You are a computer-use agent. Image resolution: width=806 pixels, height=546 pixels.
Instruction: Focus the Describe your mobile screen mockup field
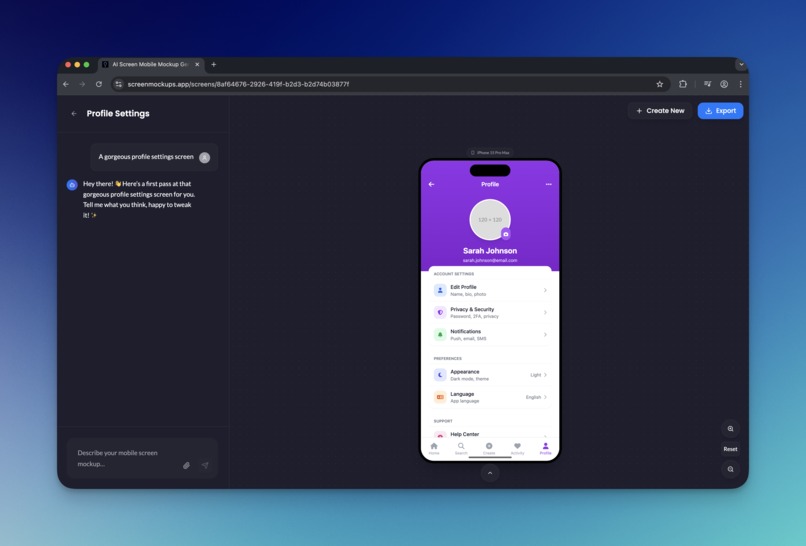click(x=142, y=458)
